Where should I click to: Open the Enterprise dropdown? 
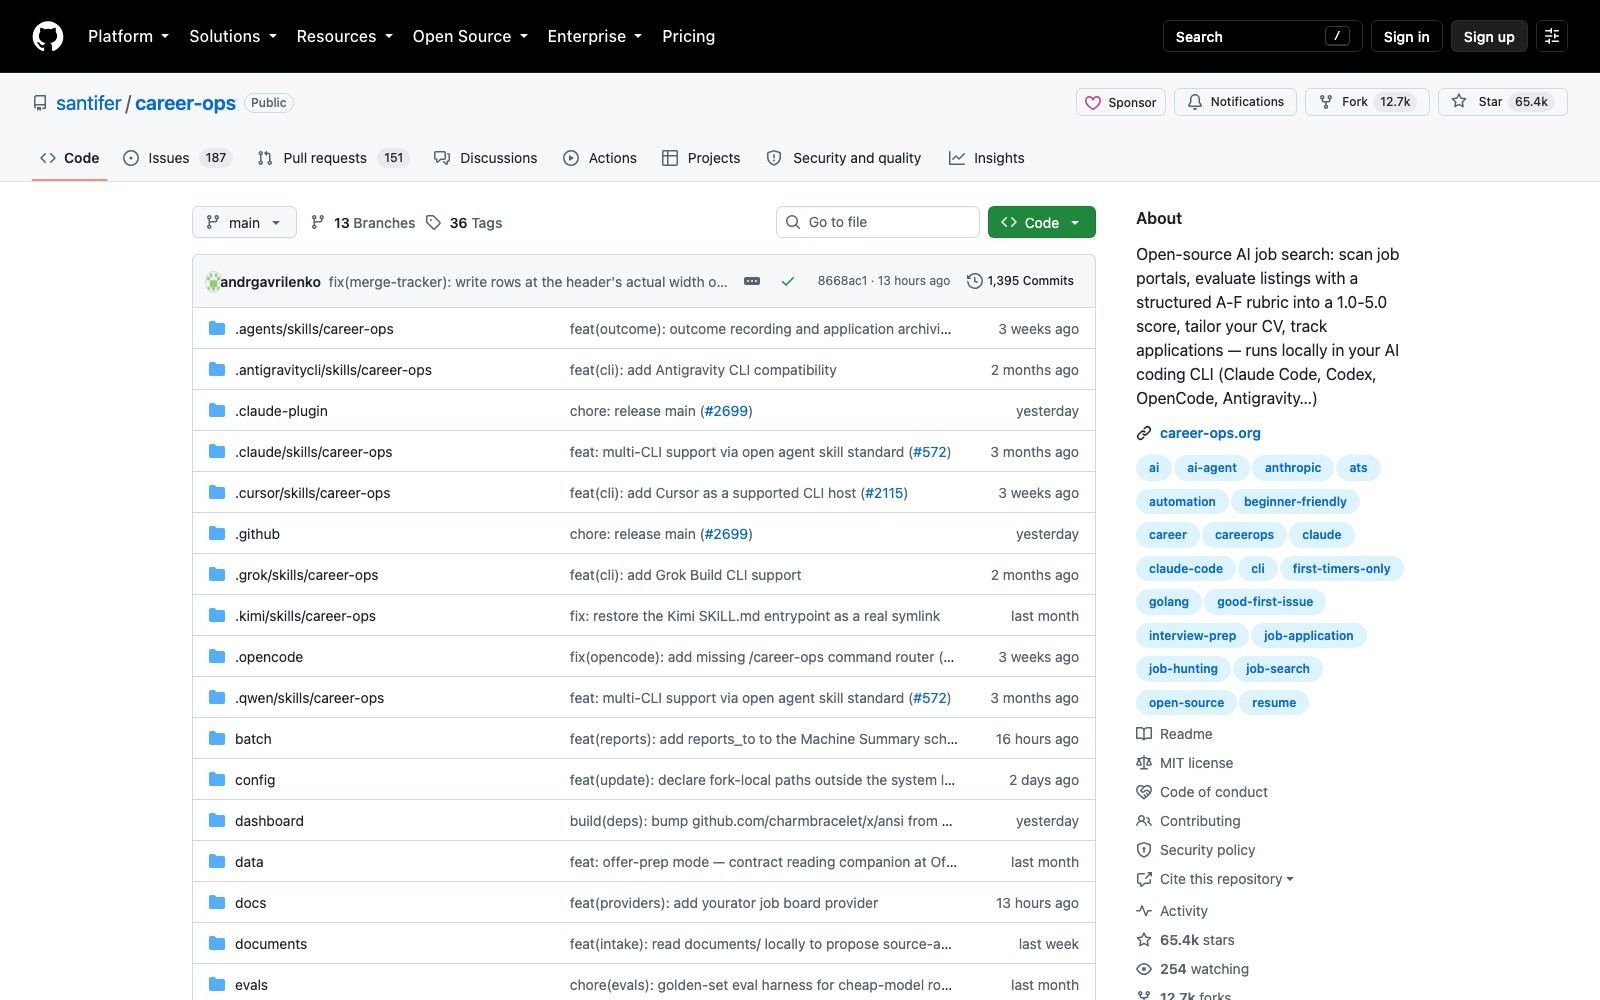pos(594,36)
